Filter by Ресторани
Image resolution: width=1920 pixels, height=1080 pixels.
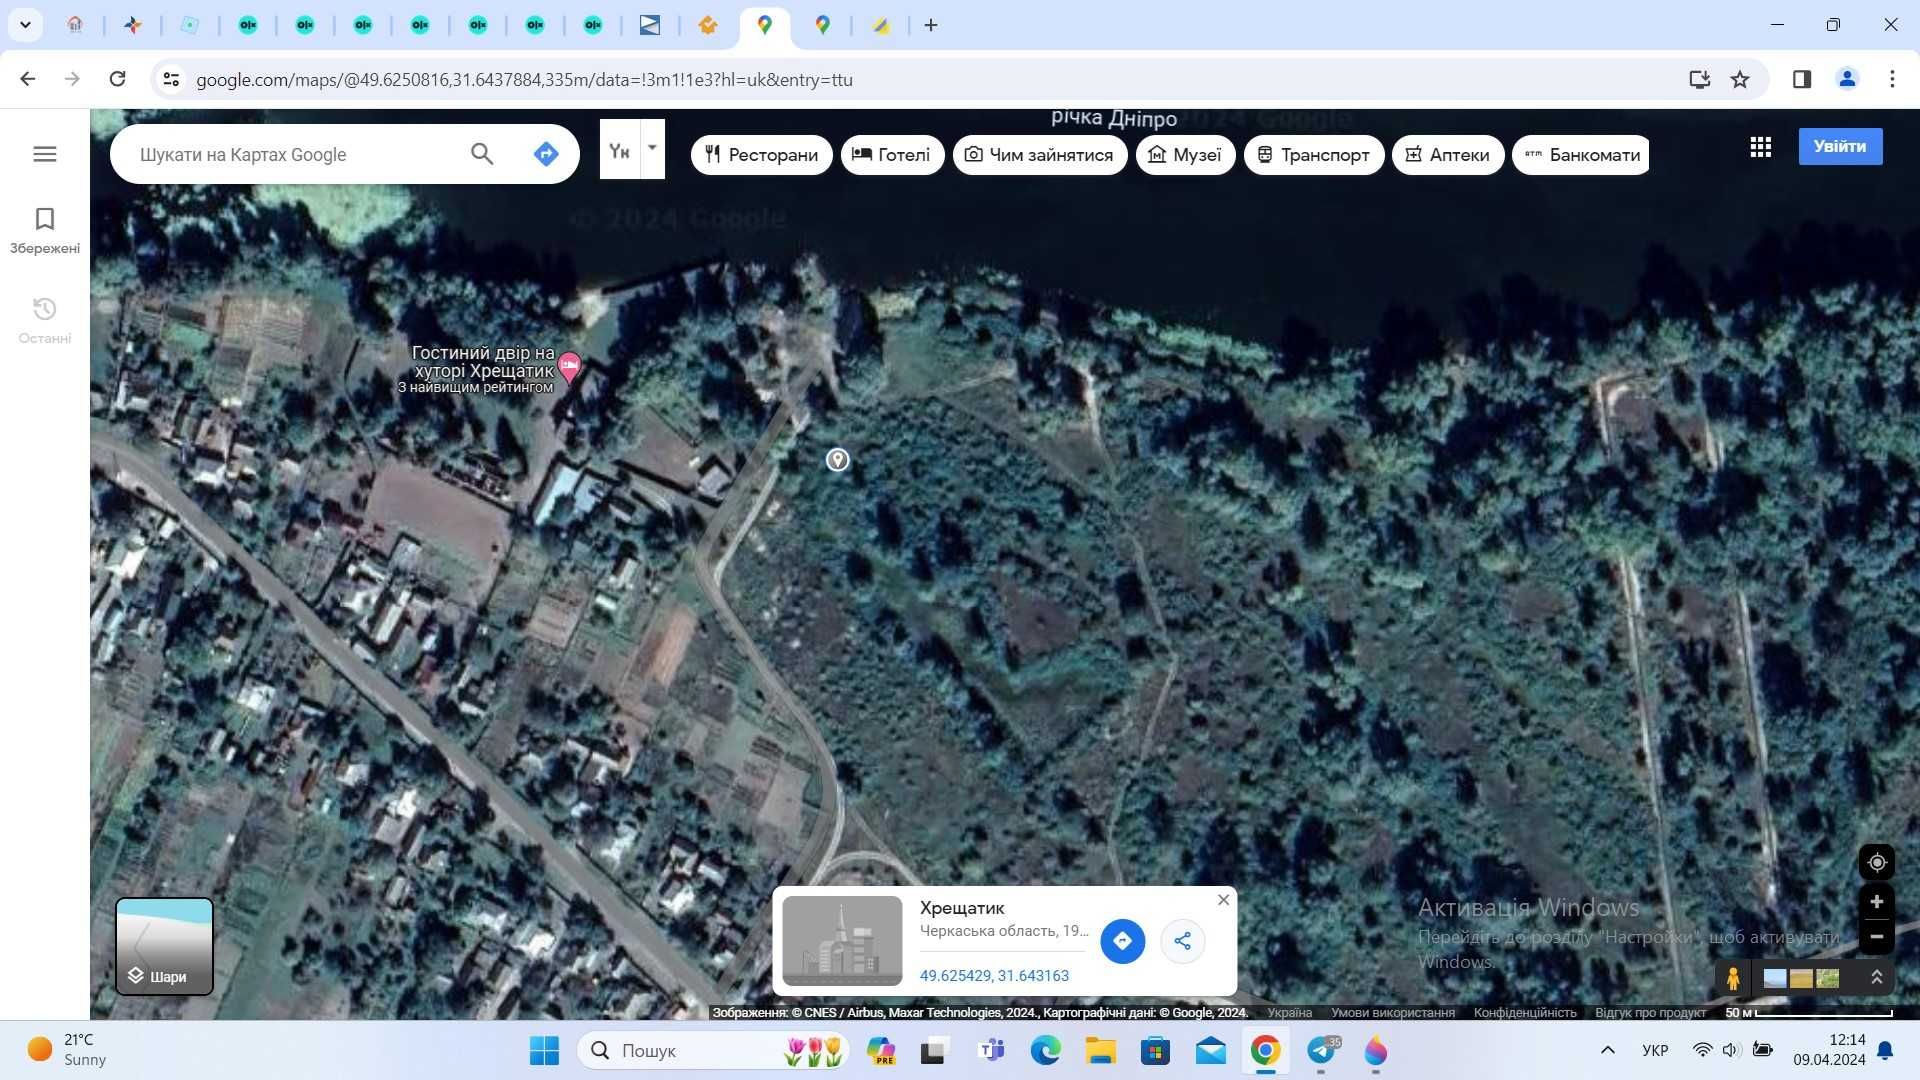pyautogui.click(x=762, y=155)
